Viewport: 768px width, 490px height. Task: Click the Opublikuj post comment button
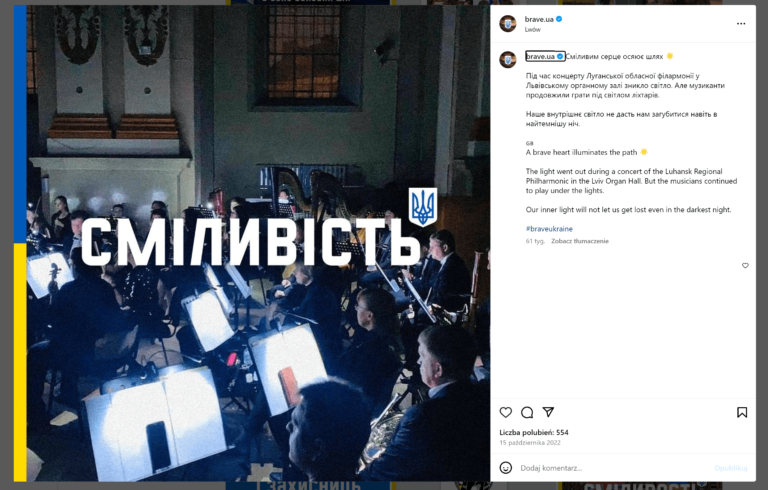pyautogui.click(x=730, y=468)
